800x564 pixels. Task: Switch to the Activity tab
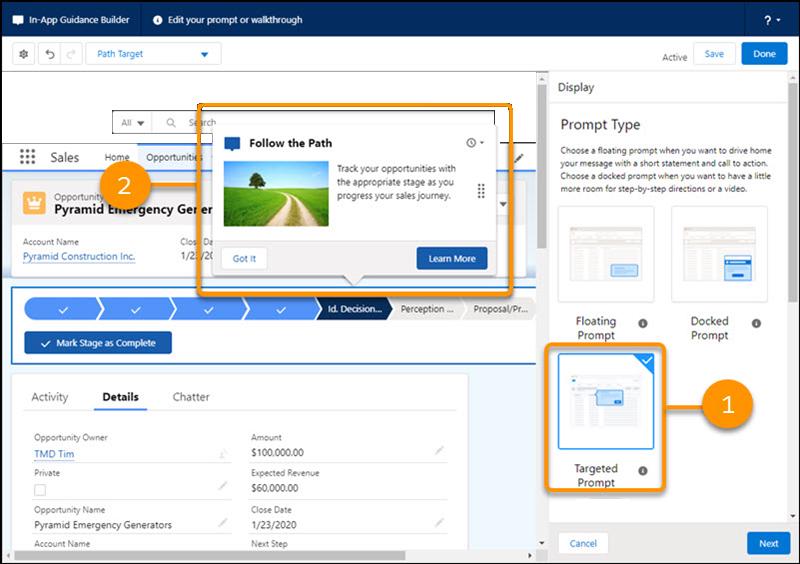pos(50,397)
